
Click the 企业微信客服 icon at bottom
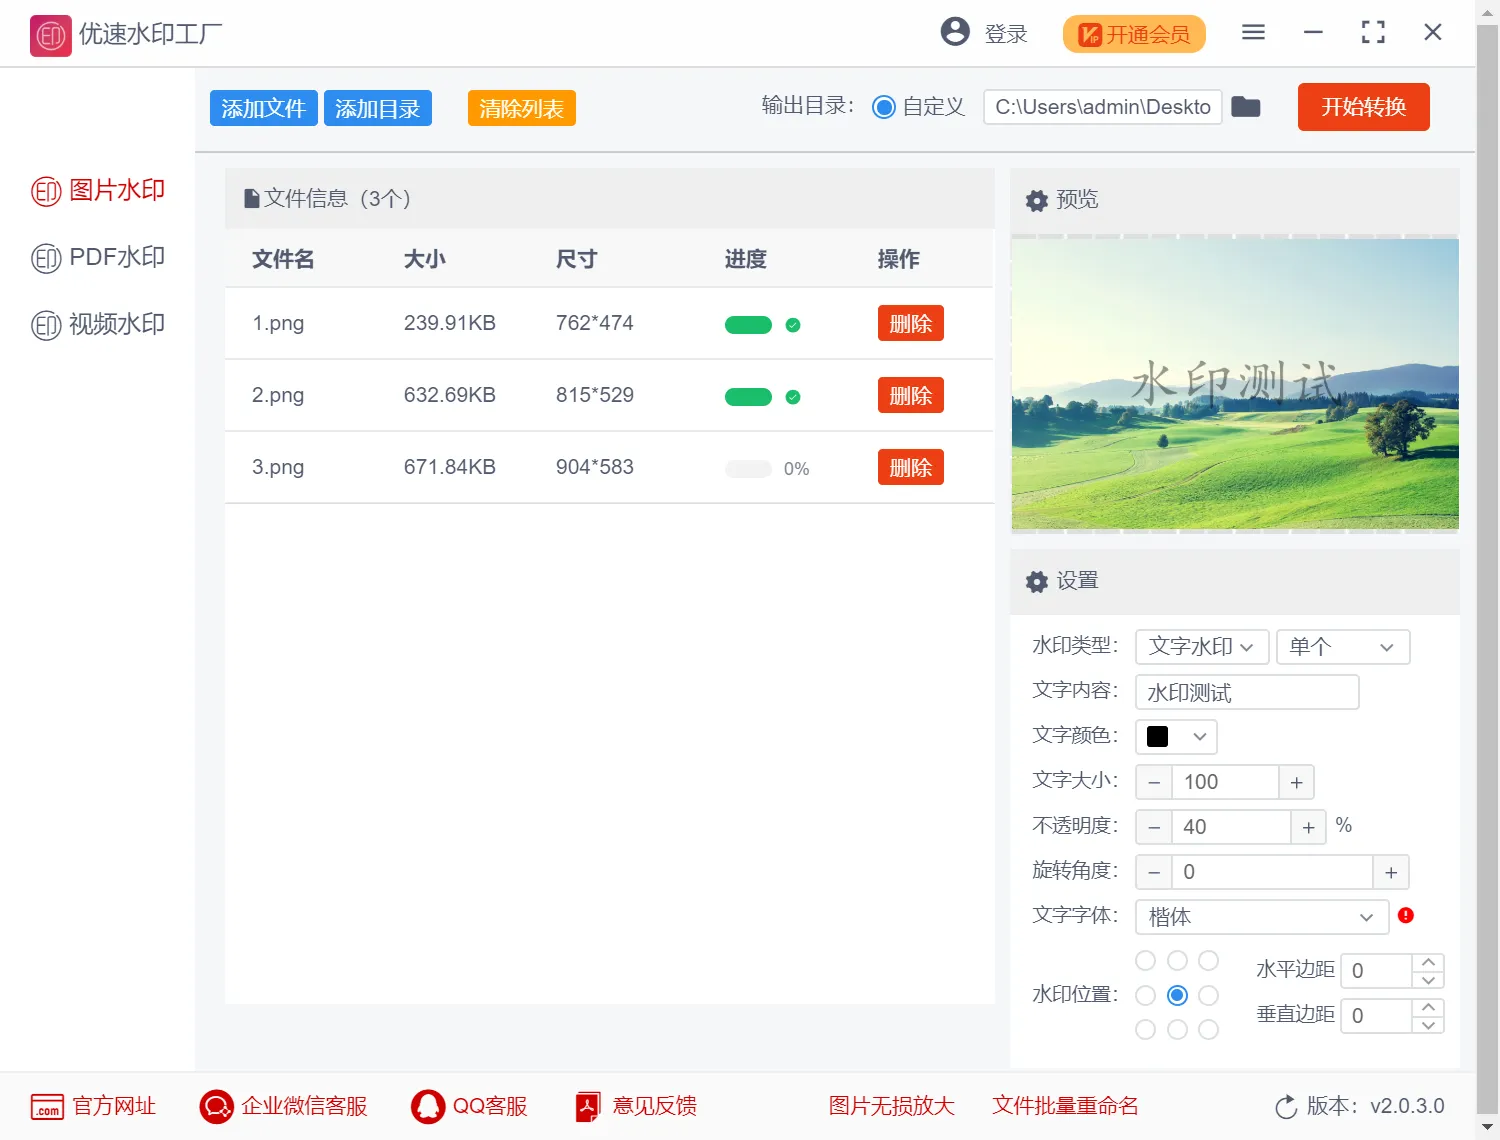click(215, 1106)
